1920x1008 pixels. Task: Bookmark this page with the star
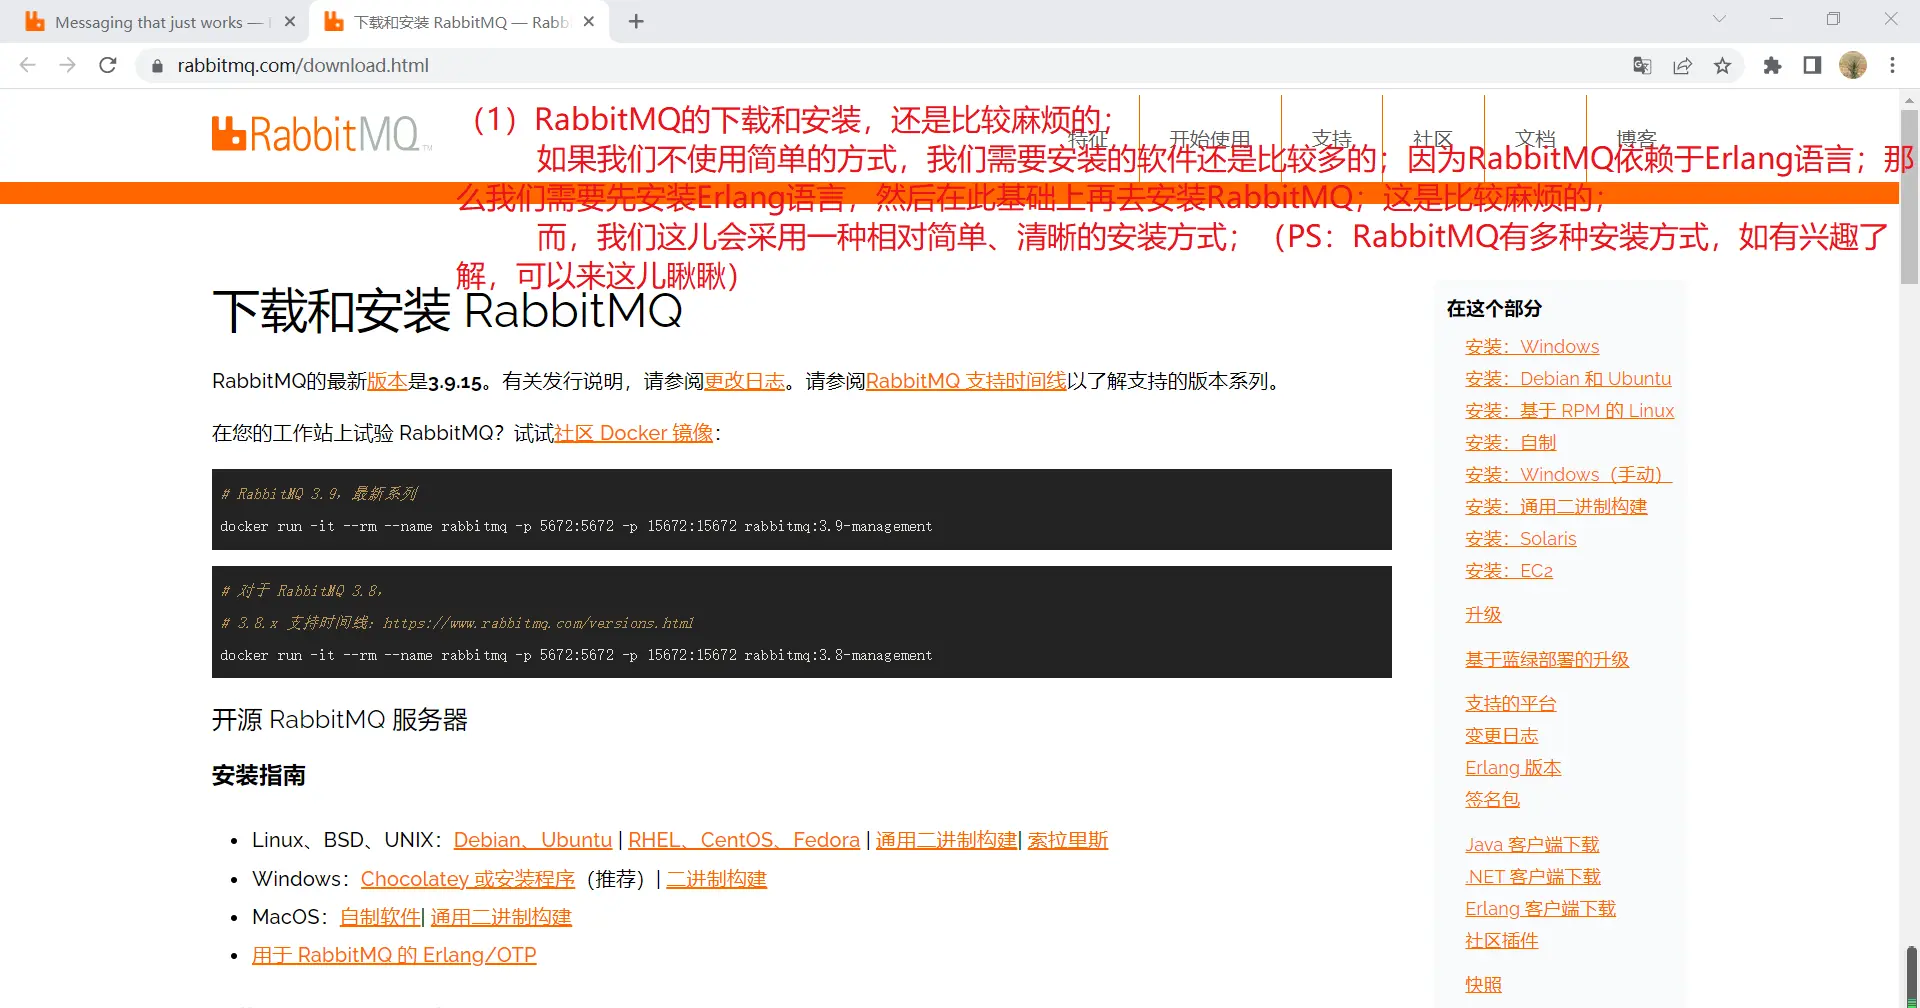click(1722, 65)
